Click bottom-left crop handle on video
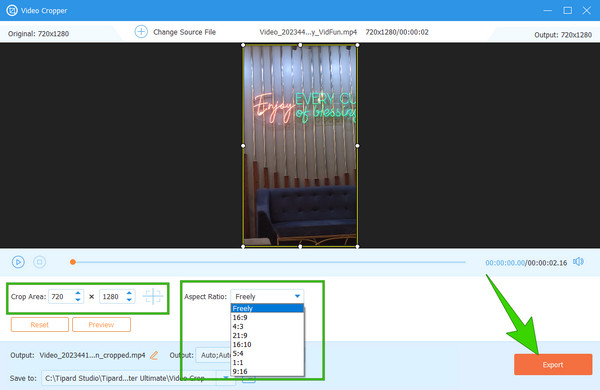600x390 pixels. [243, 246]
